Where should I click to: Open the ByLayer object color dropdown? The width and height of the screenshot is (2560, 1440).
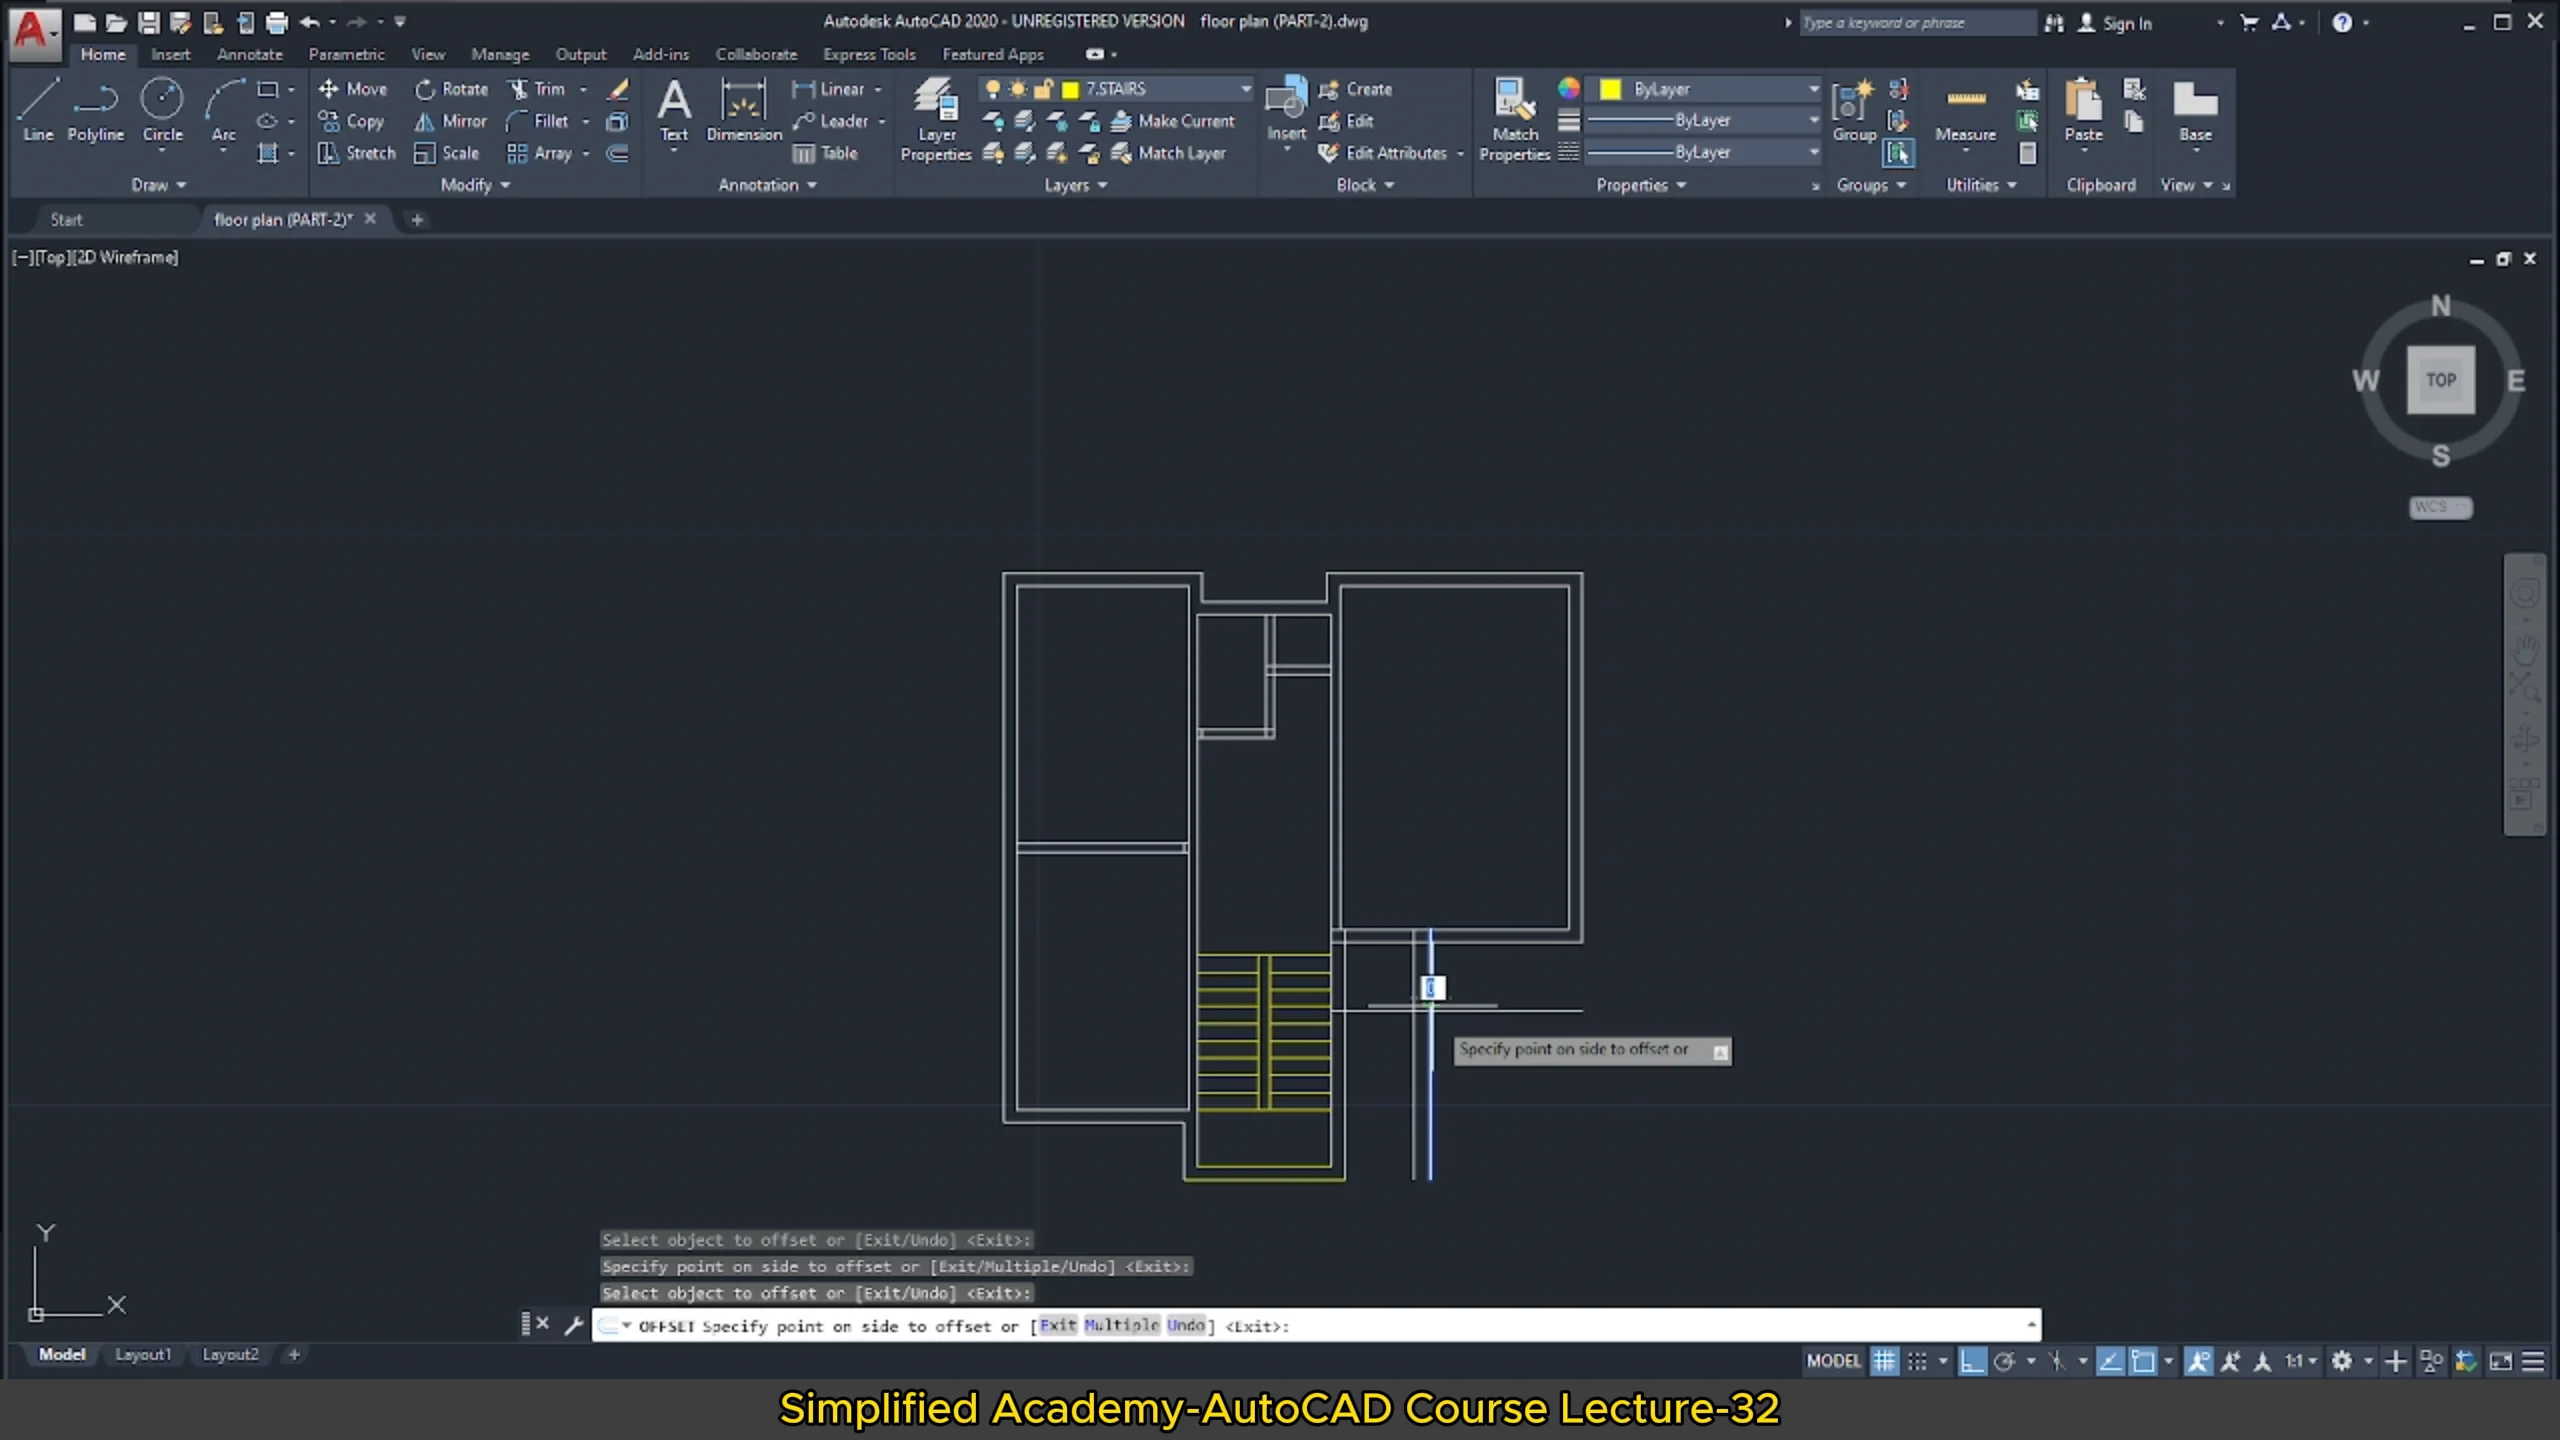1814,89
